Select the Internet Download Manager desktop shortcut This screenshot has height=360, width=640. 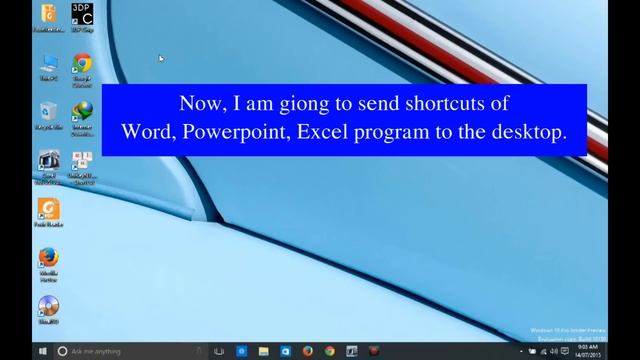coord(82,118)
